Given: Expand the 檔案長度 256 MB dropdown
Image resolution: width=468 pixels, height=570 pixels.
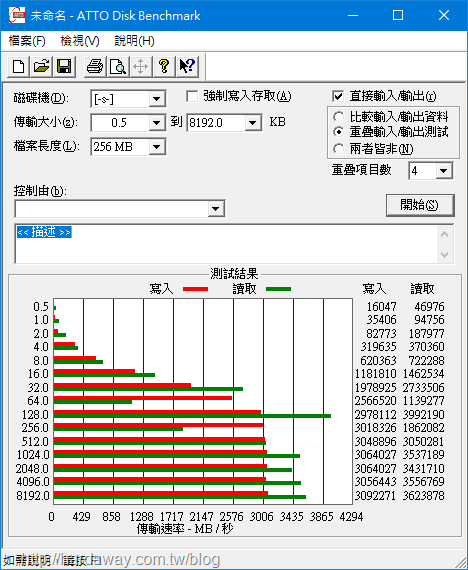Looking at the screenshot, I should [157, 147].
